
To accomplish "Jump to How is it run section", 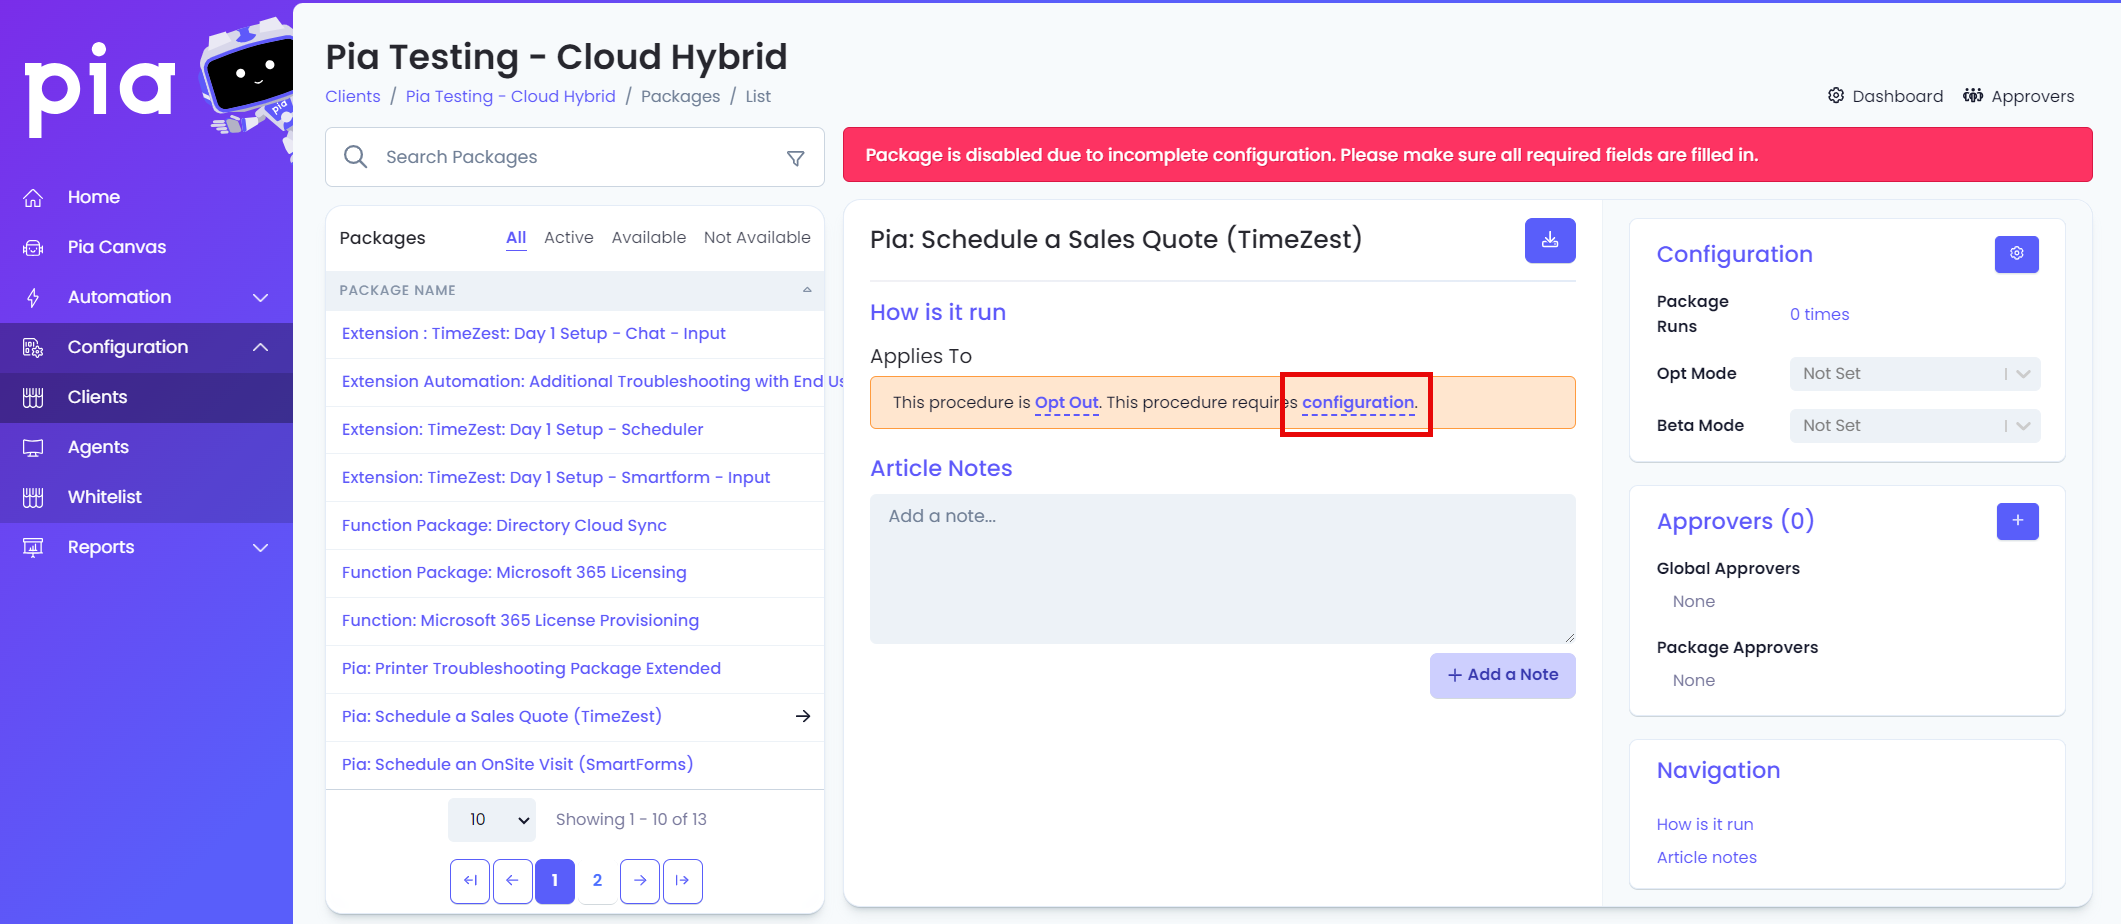I will coord(1705,825).
